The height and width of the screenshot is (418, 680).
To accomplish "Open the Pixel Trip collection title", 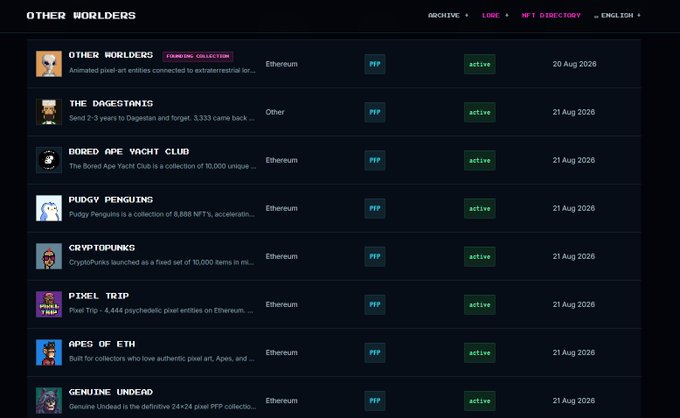I will tap(99, 296).
